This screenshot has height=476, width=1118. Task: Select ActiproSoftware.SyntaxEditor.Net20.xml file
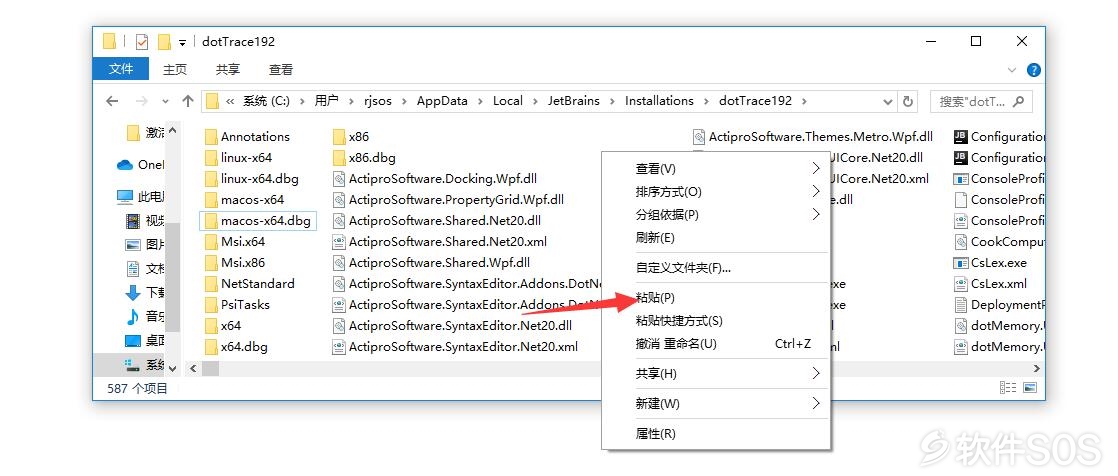456,347
